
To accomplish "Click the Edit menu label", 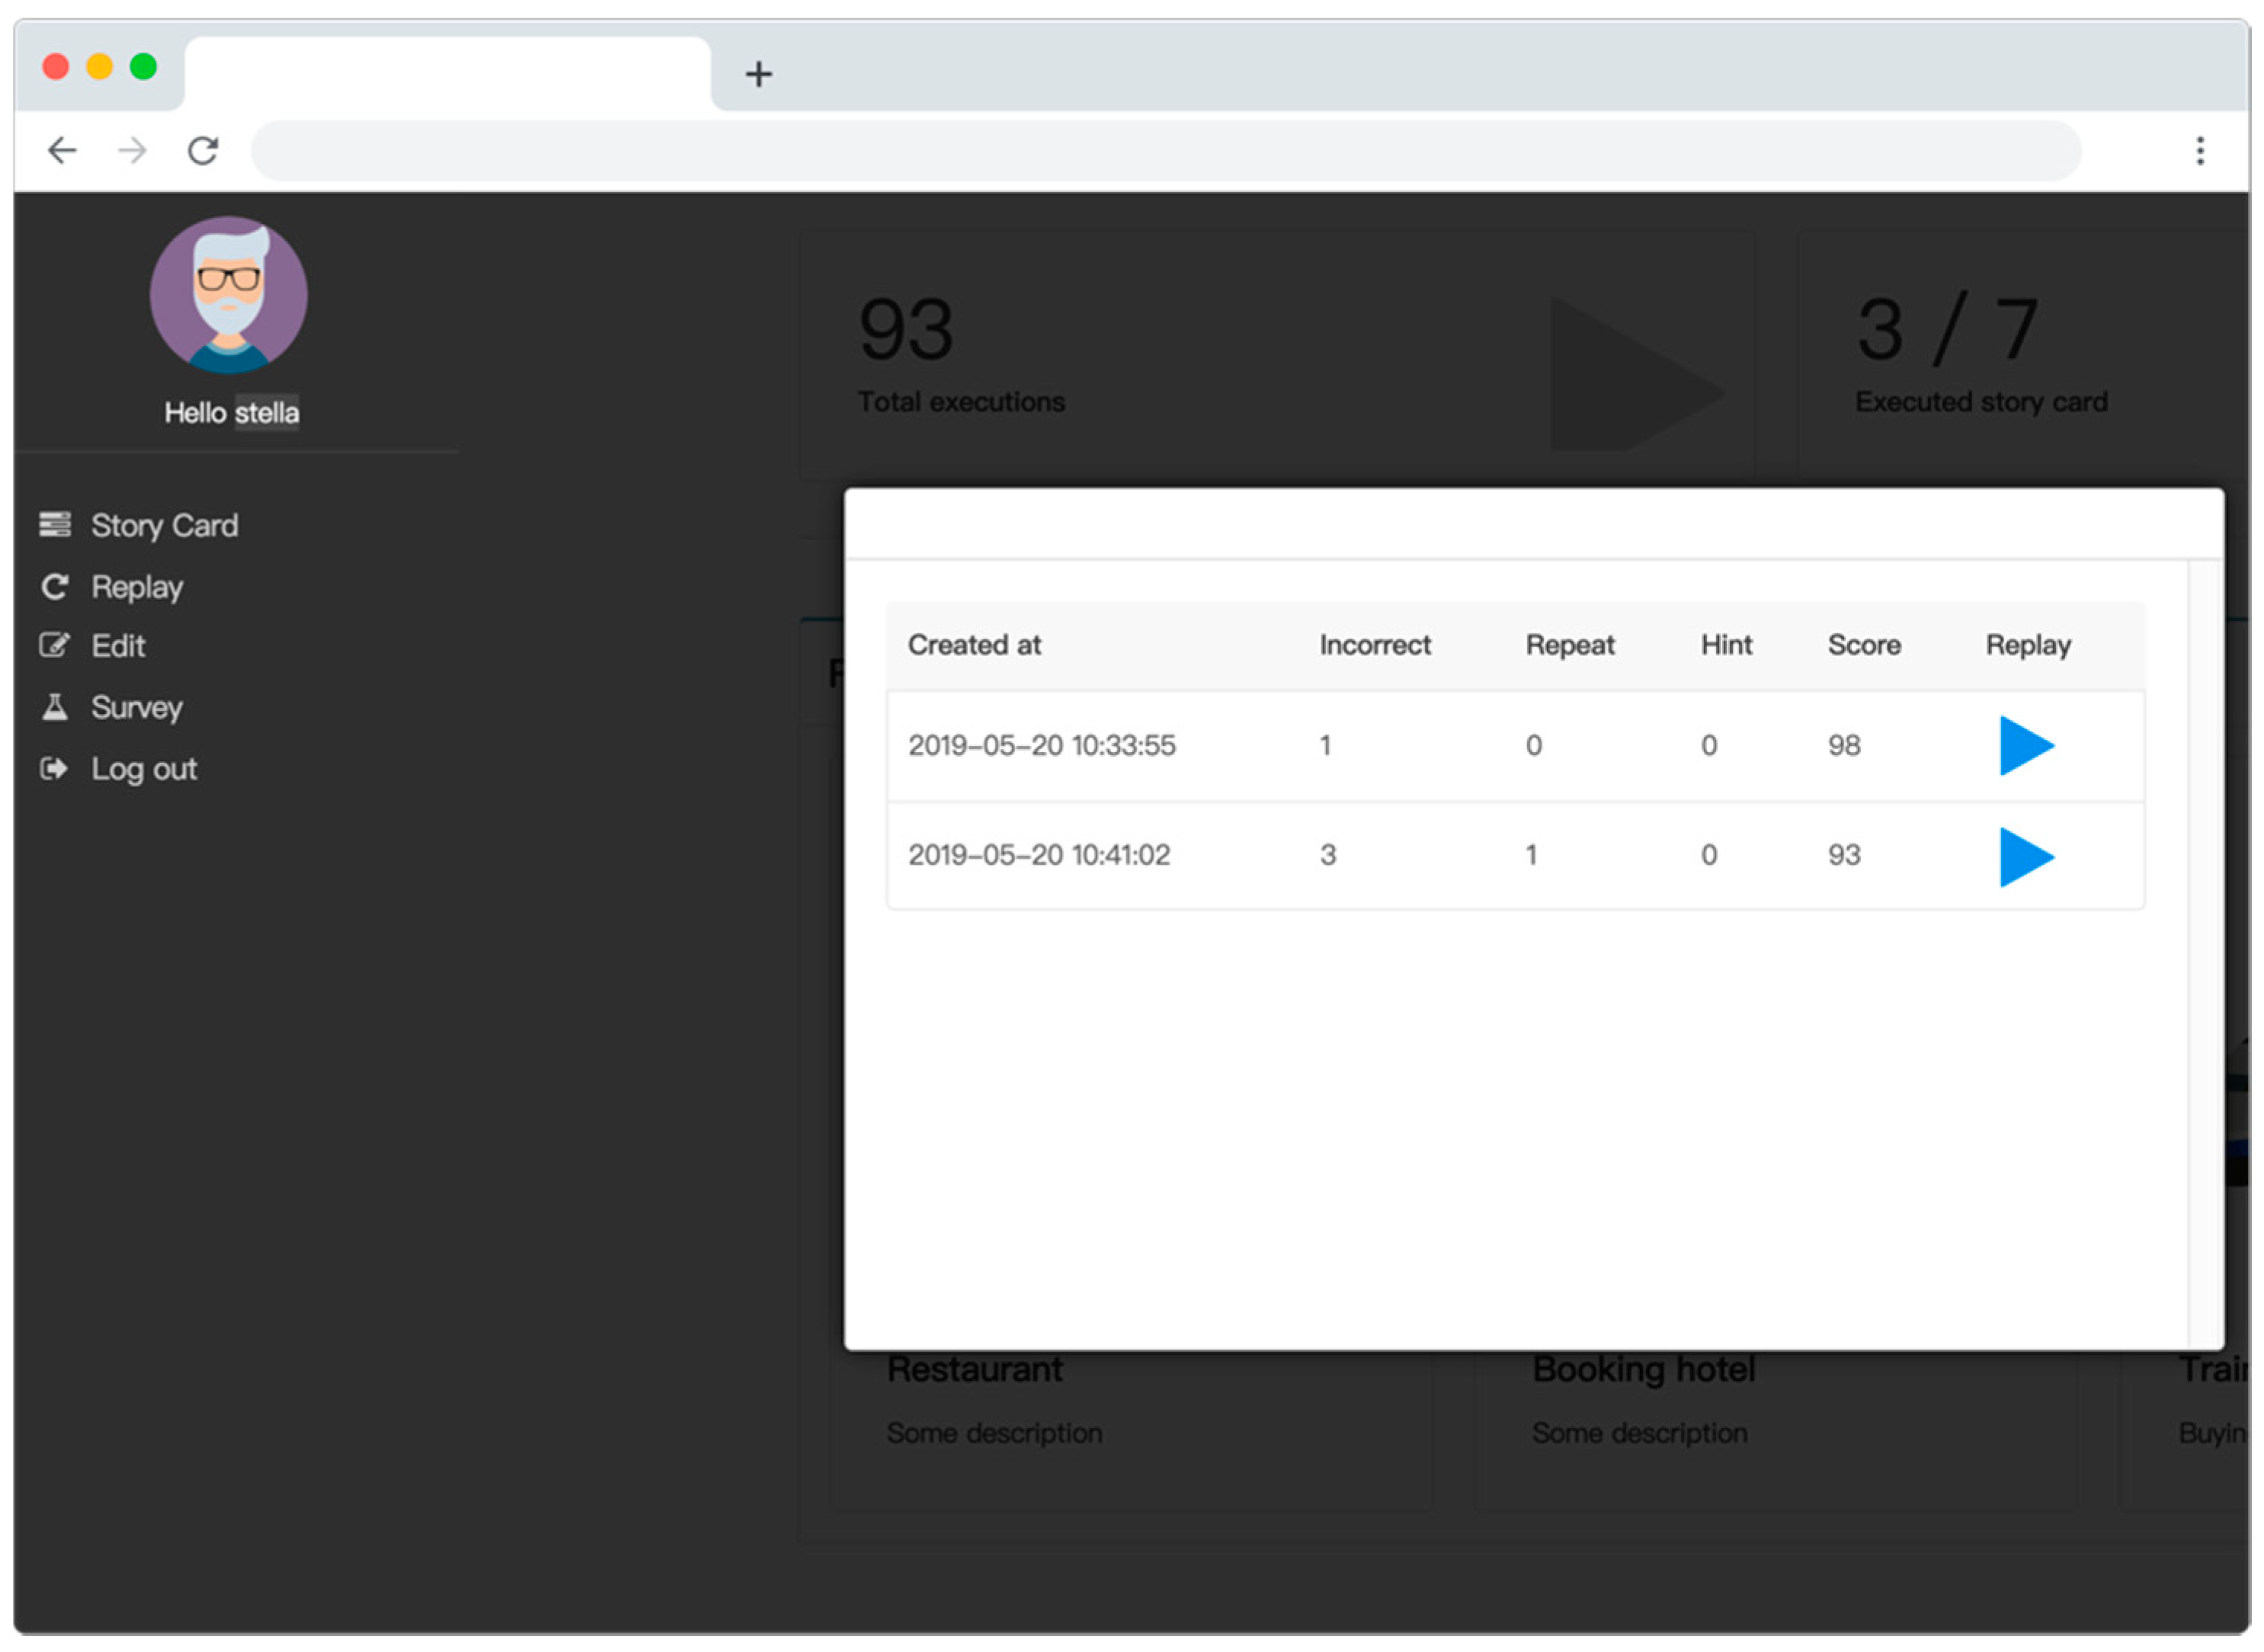I will tap(118, 646).
